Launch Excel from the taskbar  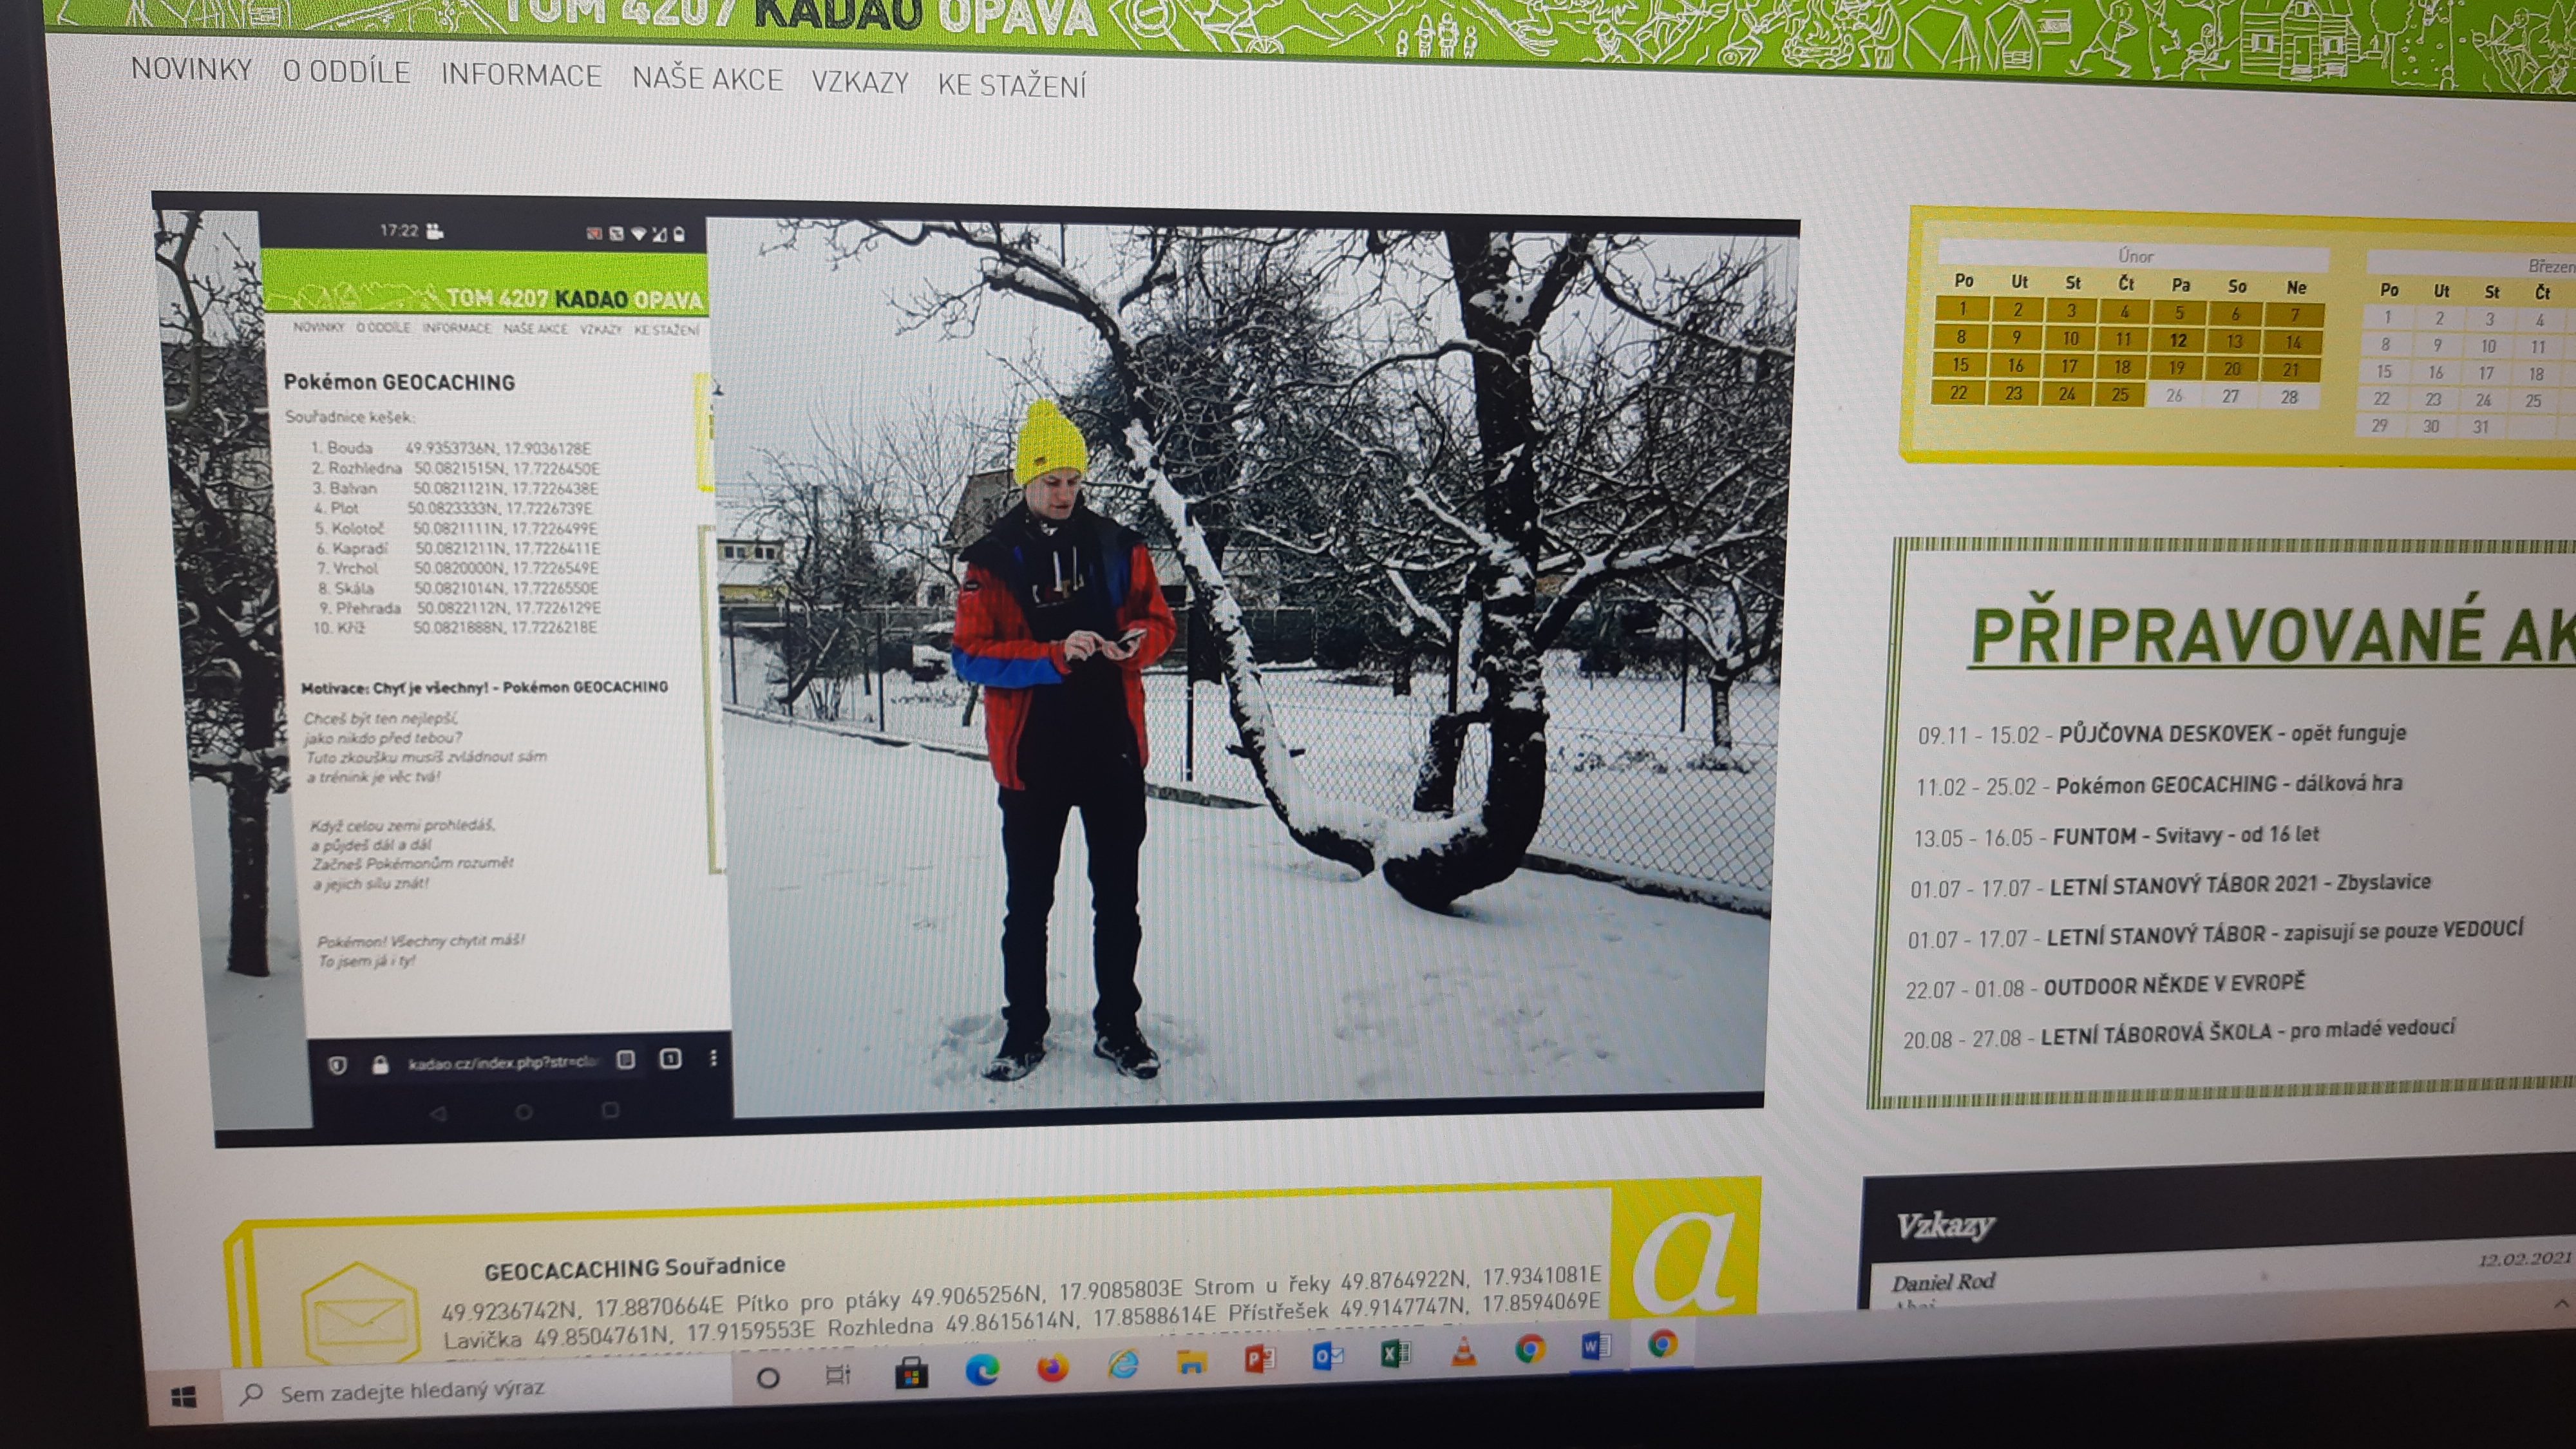tap(1396, 1353)
